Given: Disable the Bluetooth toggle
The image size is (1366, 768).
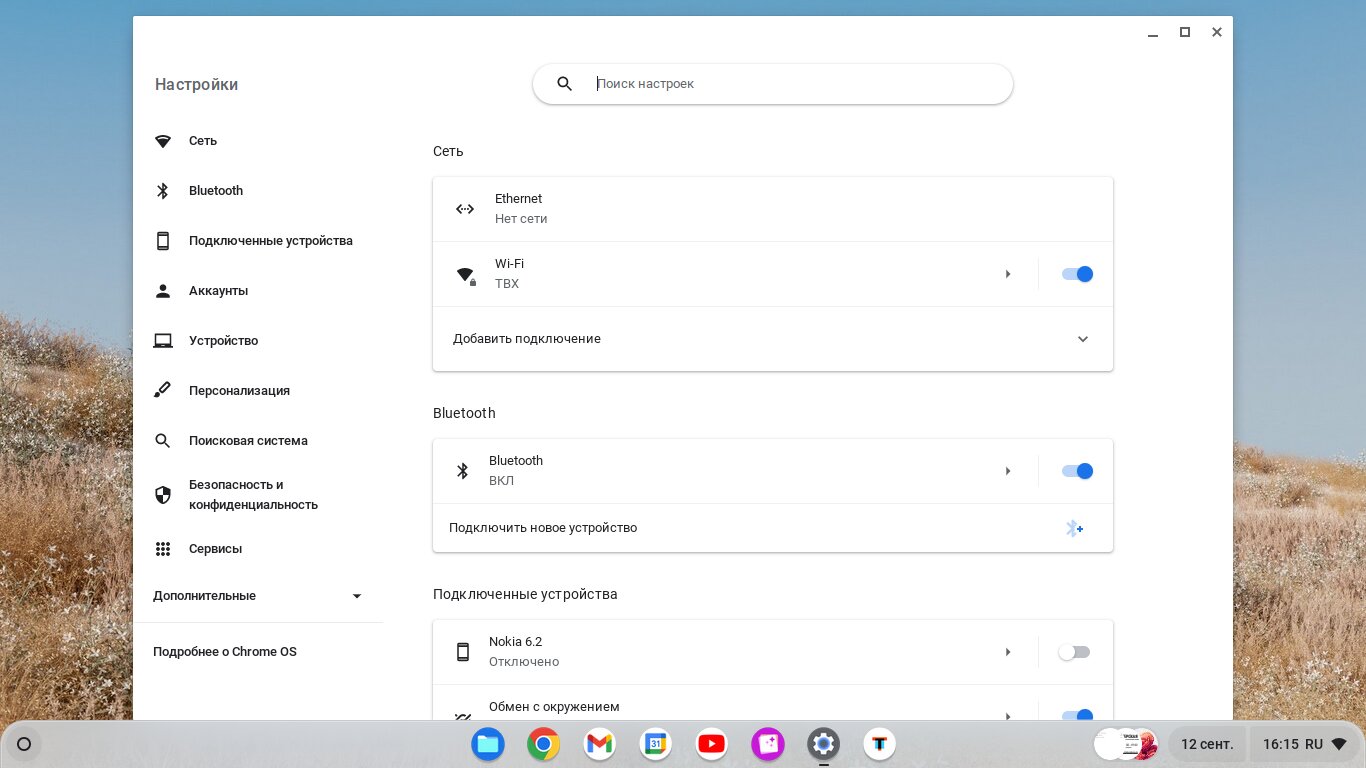Looking at the screenshot, I should pos(1077,471).
